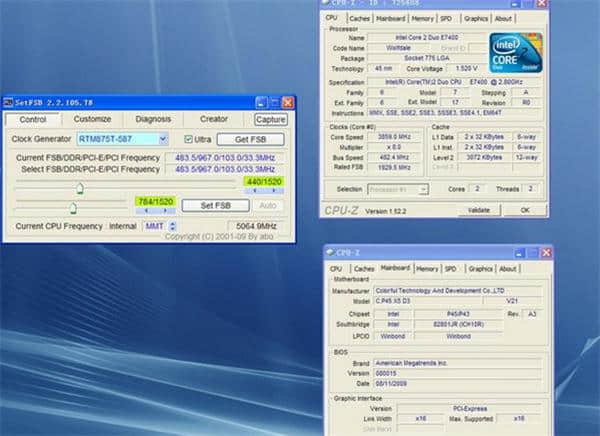Click the Validate button in CPU-Z
600x436 pixels.
[478, 210]
